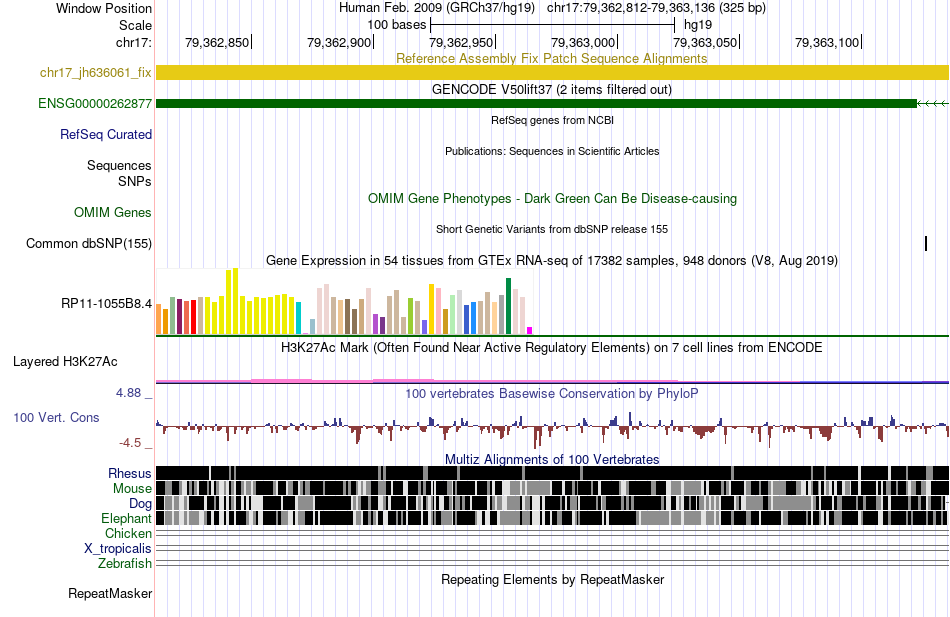Click the OMIM Genes track label
The image size is (950, 617).
(113, 212)
